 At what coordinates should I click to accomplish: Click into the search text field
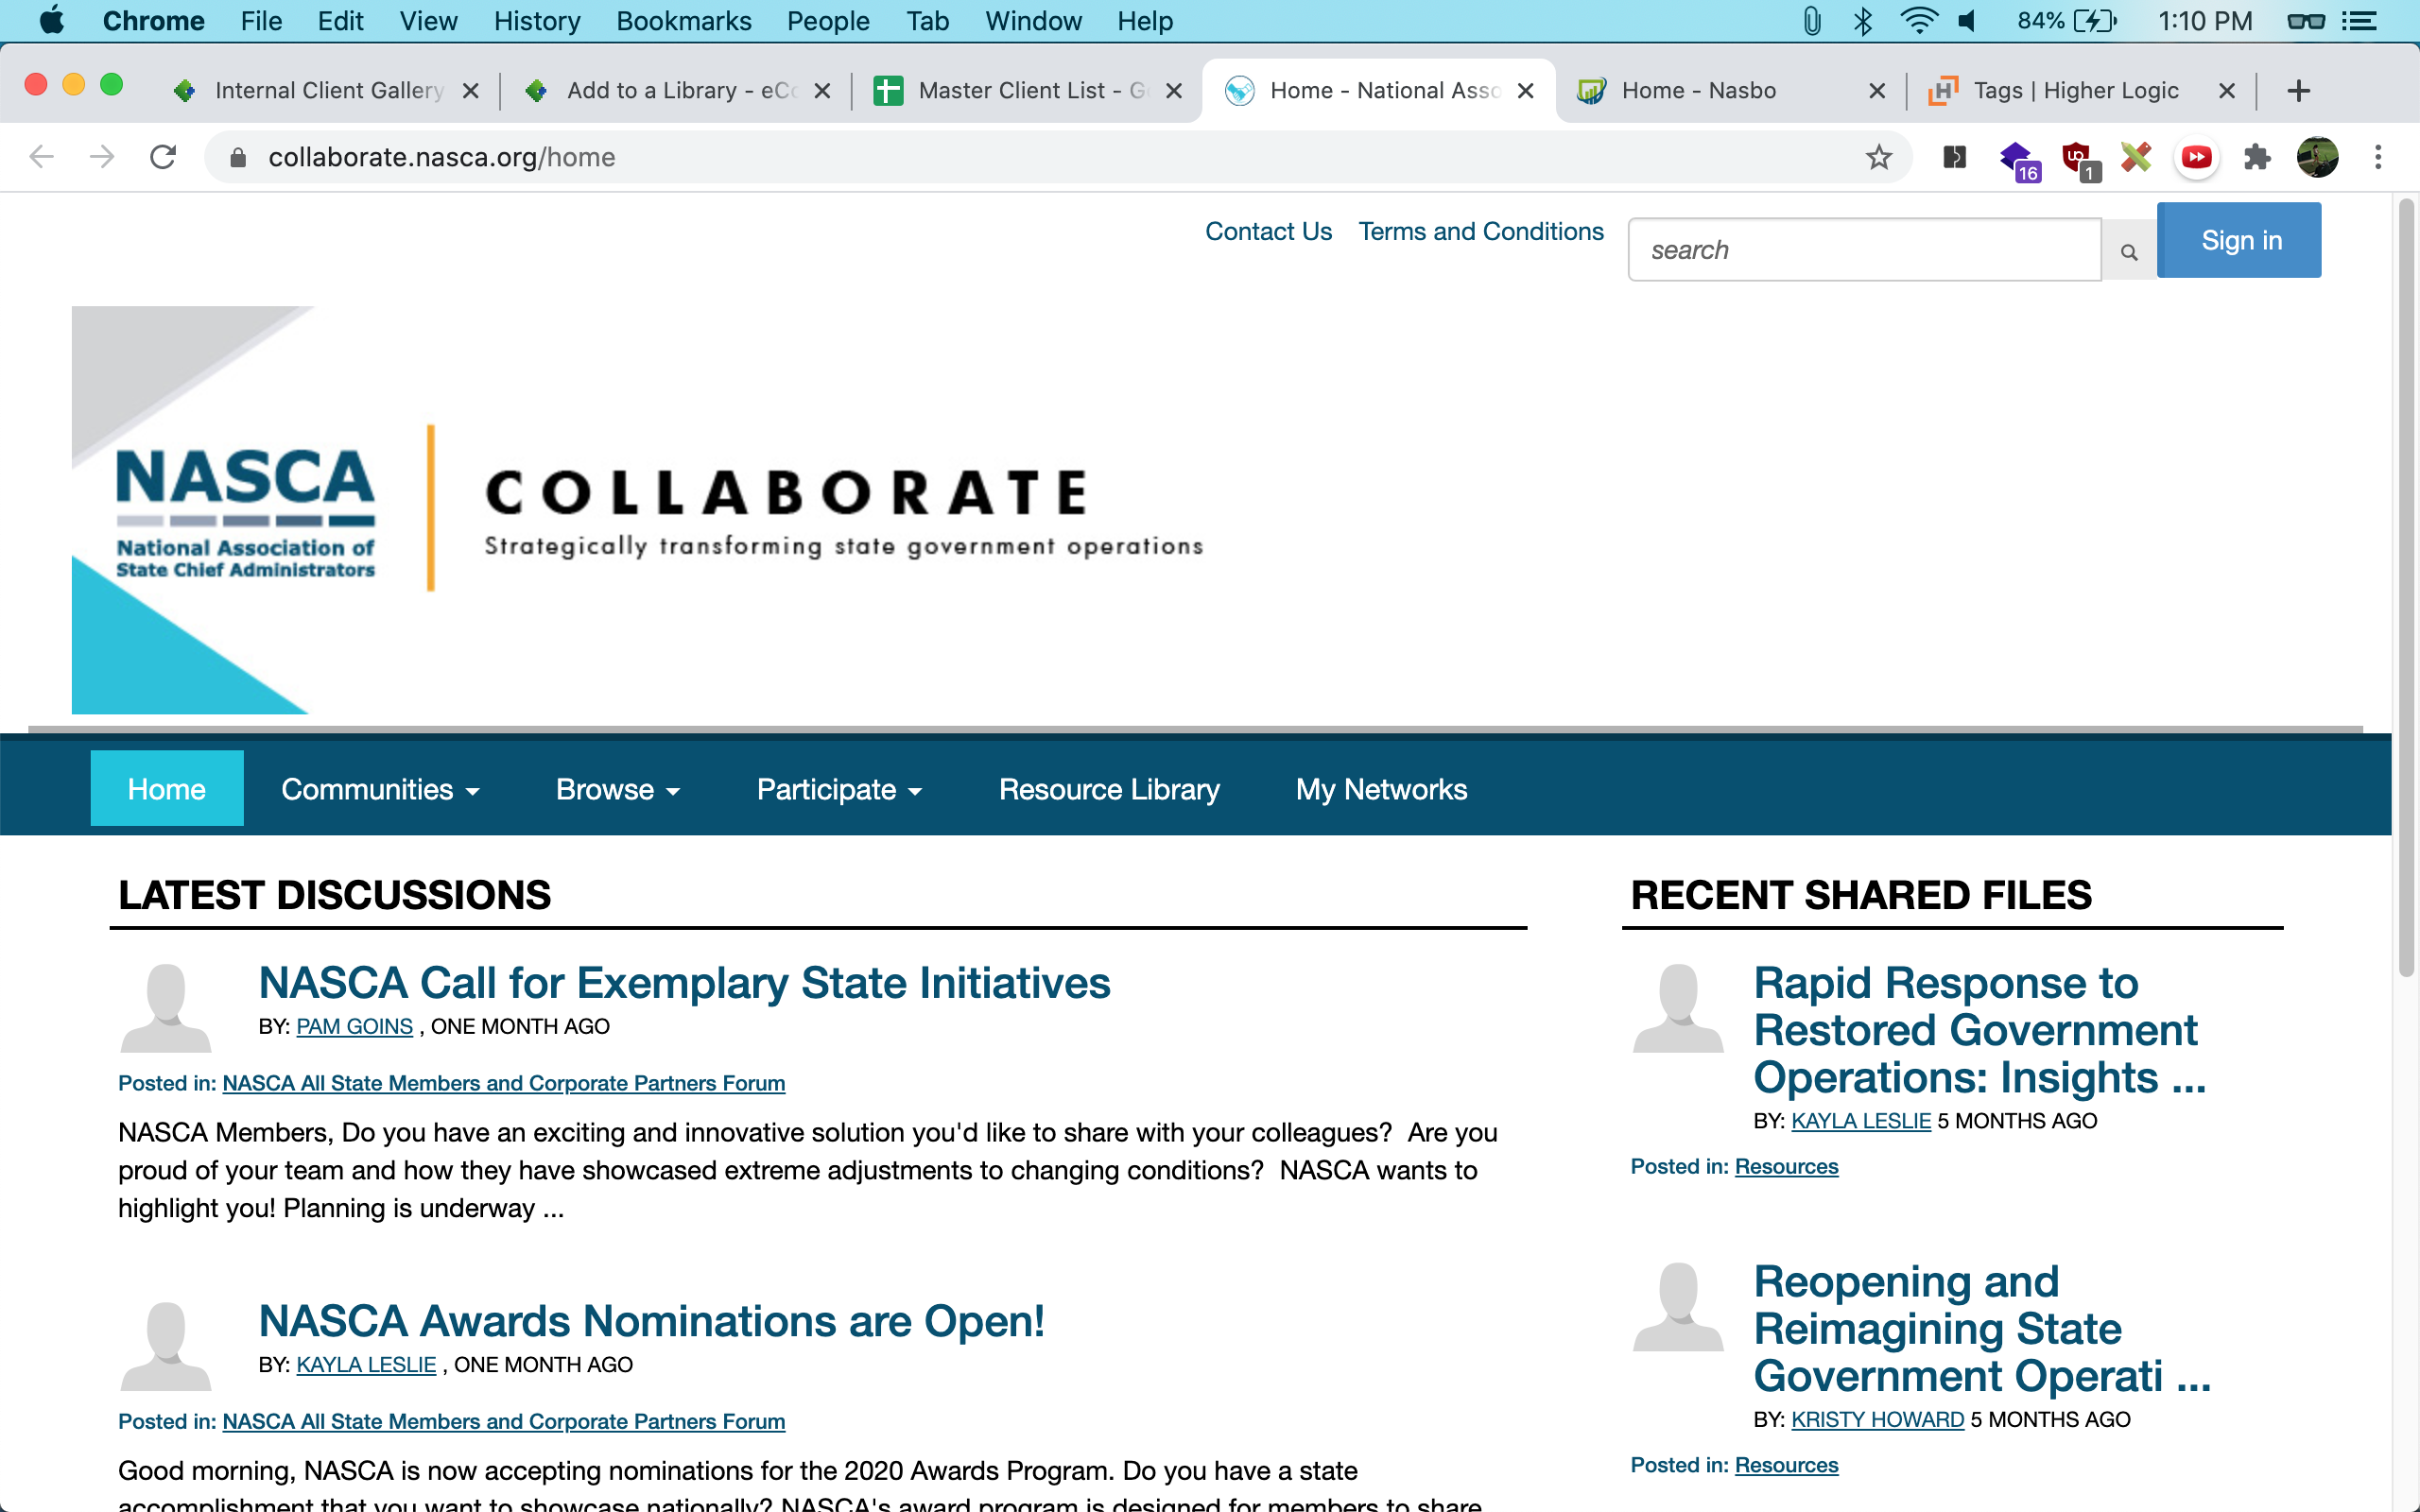tap(1863, 250)
